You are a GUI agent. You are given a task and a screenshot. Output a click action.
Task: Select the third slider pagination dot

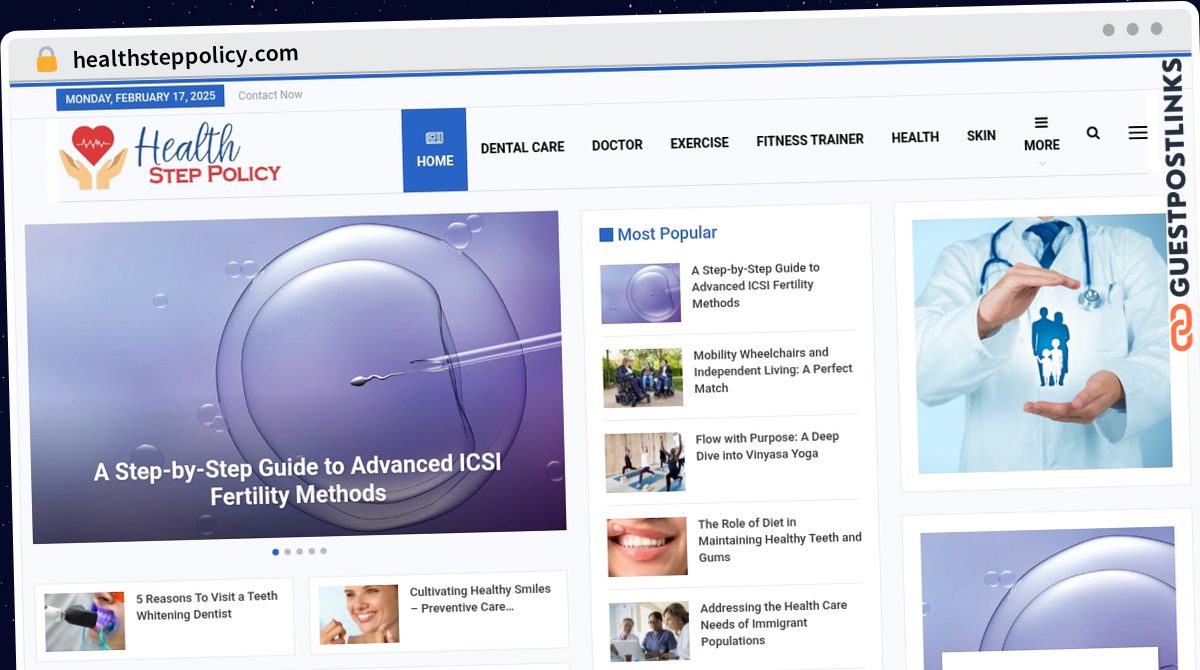point(299,551)
